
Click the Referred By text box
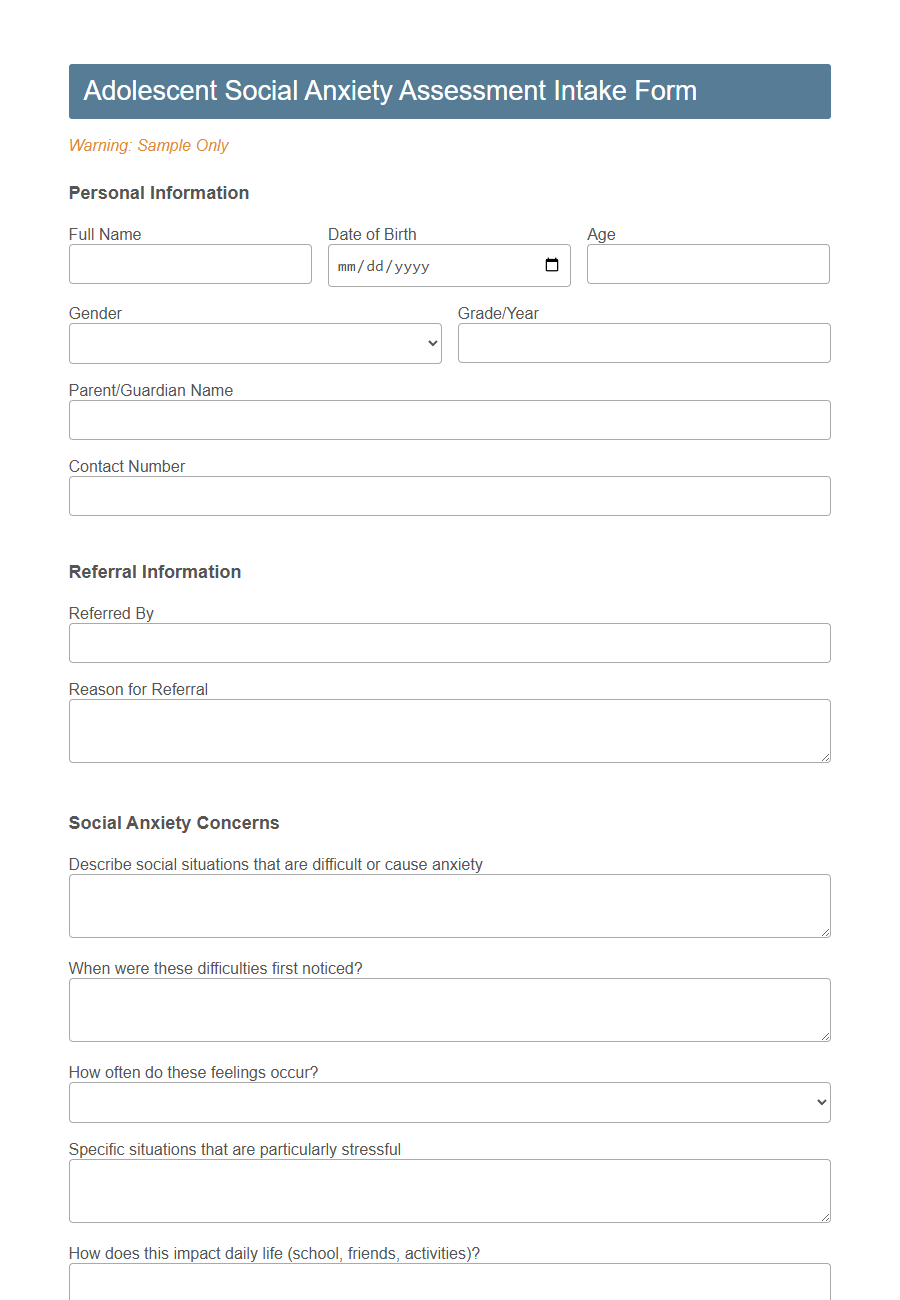point(449,643)
